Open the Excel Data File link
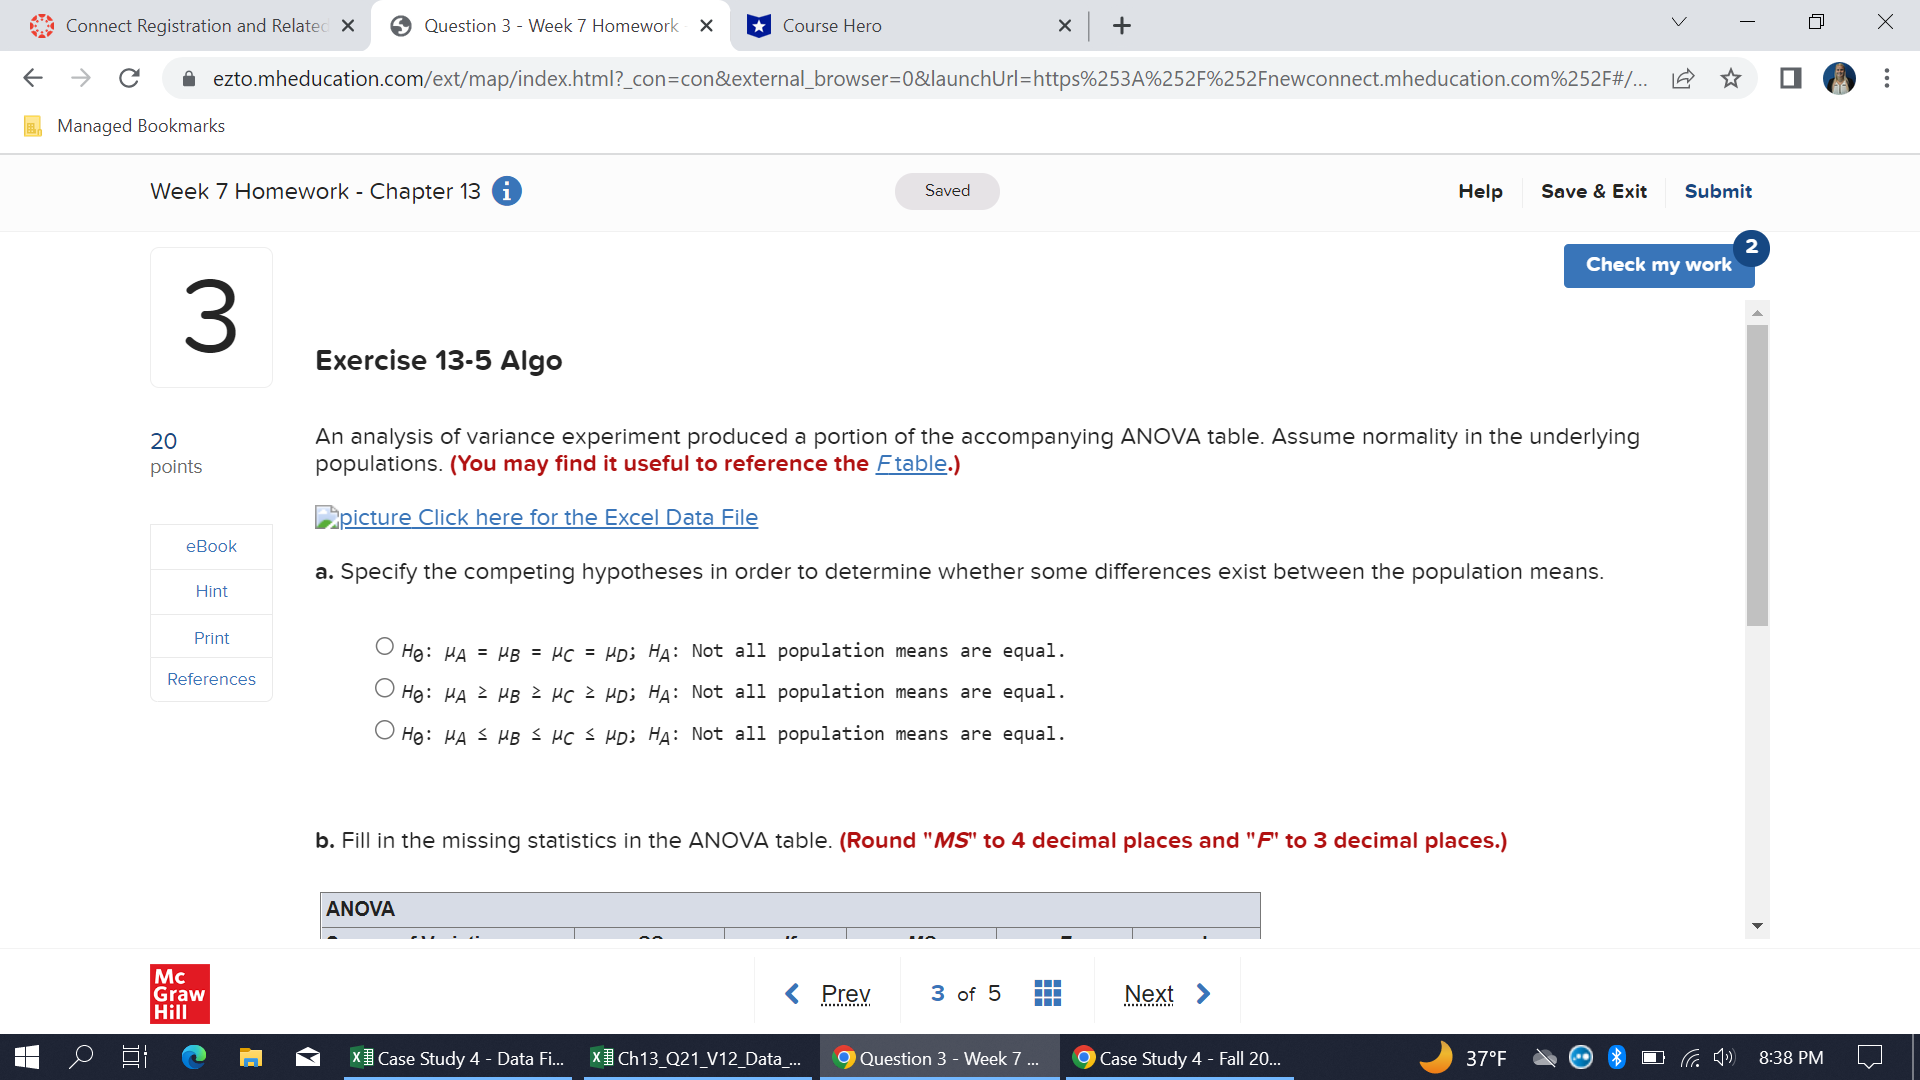The width and height of the screenshot is (1920, 1080). coord(536,517)
